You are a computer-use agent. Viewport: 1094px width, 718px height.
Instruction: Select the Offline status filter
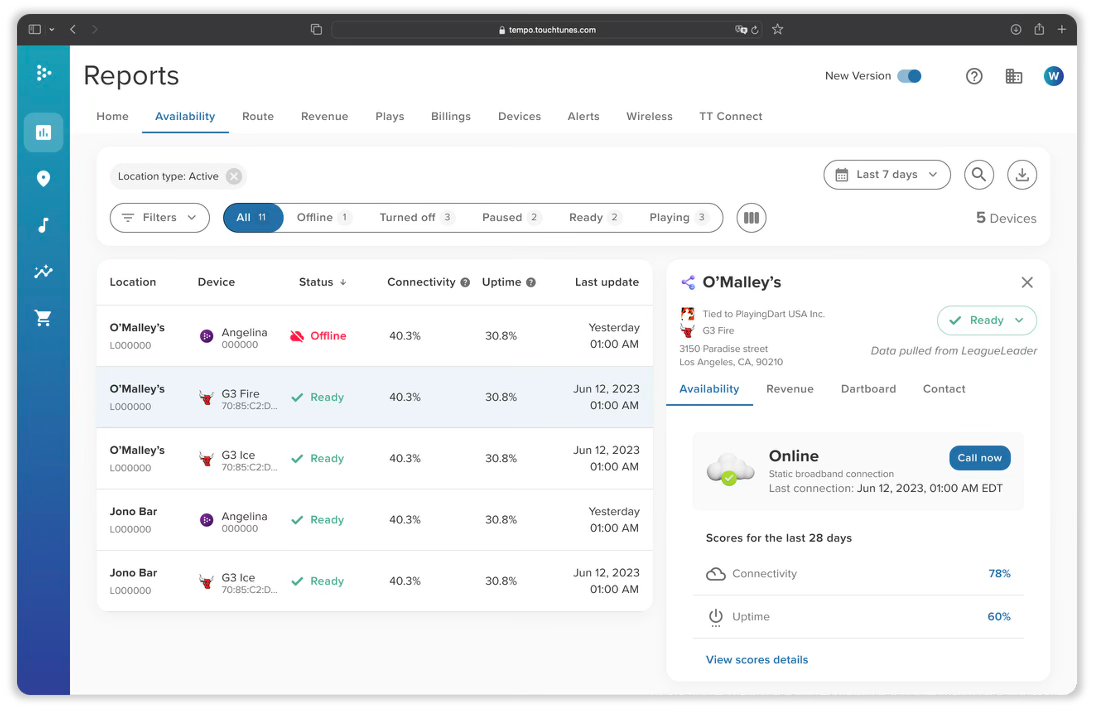[323, 218]
